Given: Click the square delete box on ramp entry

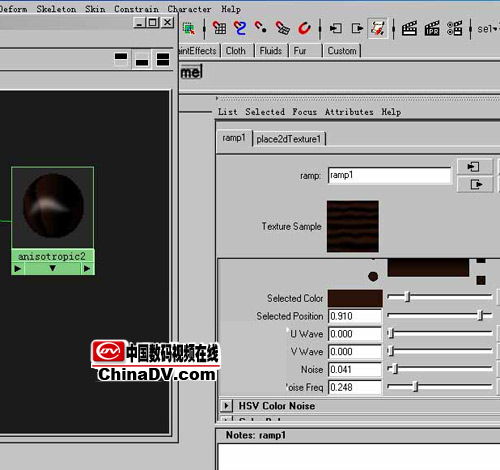Looking at the screenshot, I should (481, 280).
